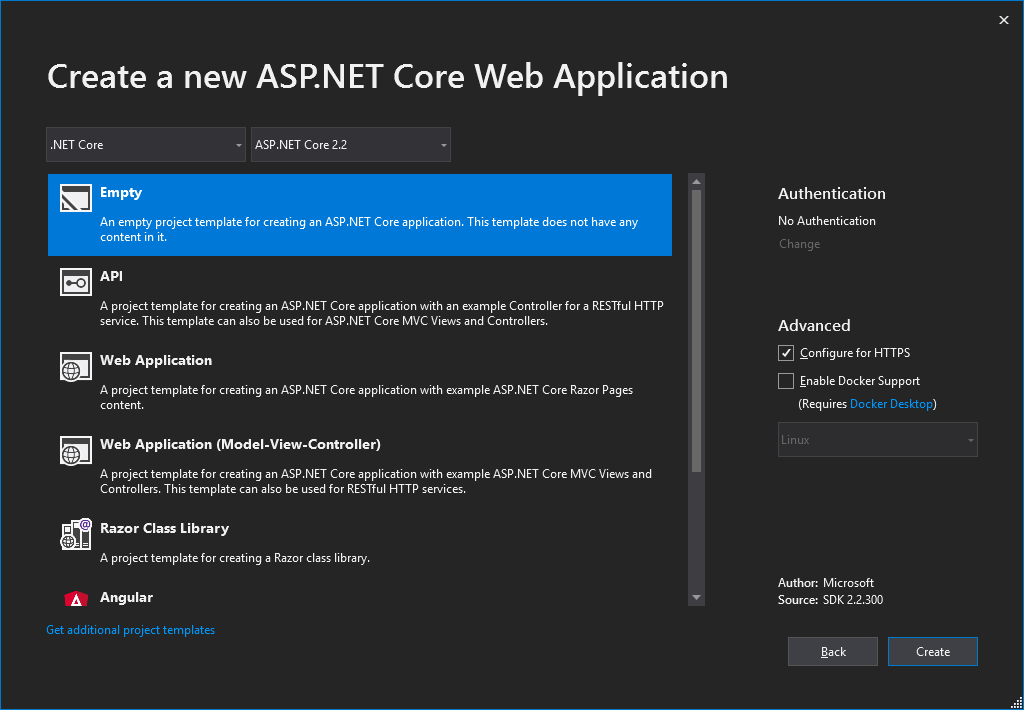Open the ASP.NET Core 2.2 version dropdown
Screen dimensions: 1024x710
point(350,145)
